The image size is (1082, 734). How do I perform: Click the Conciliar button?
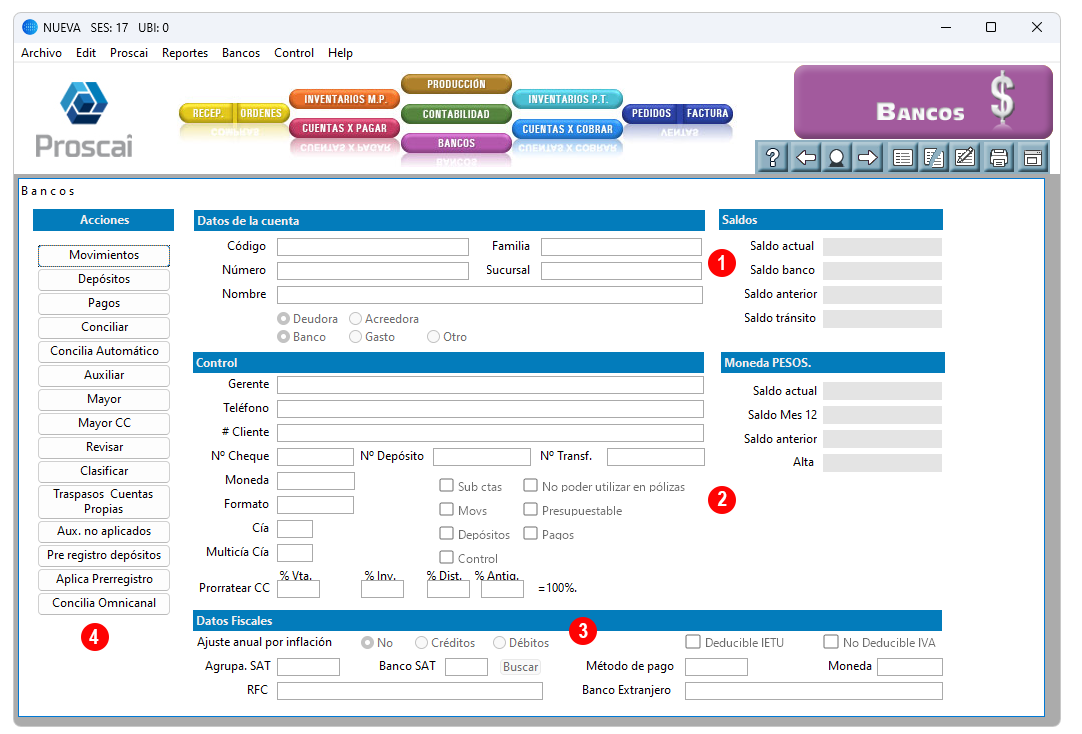104,327
